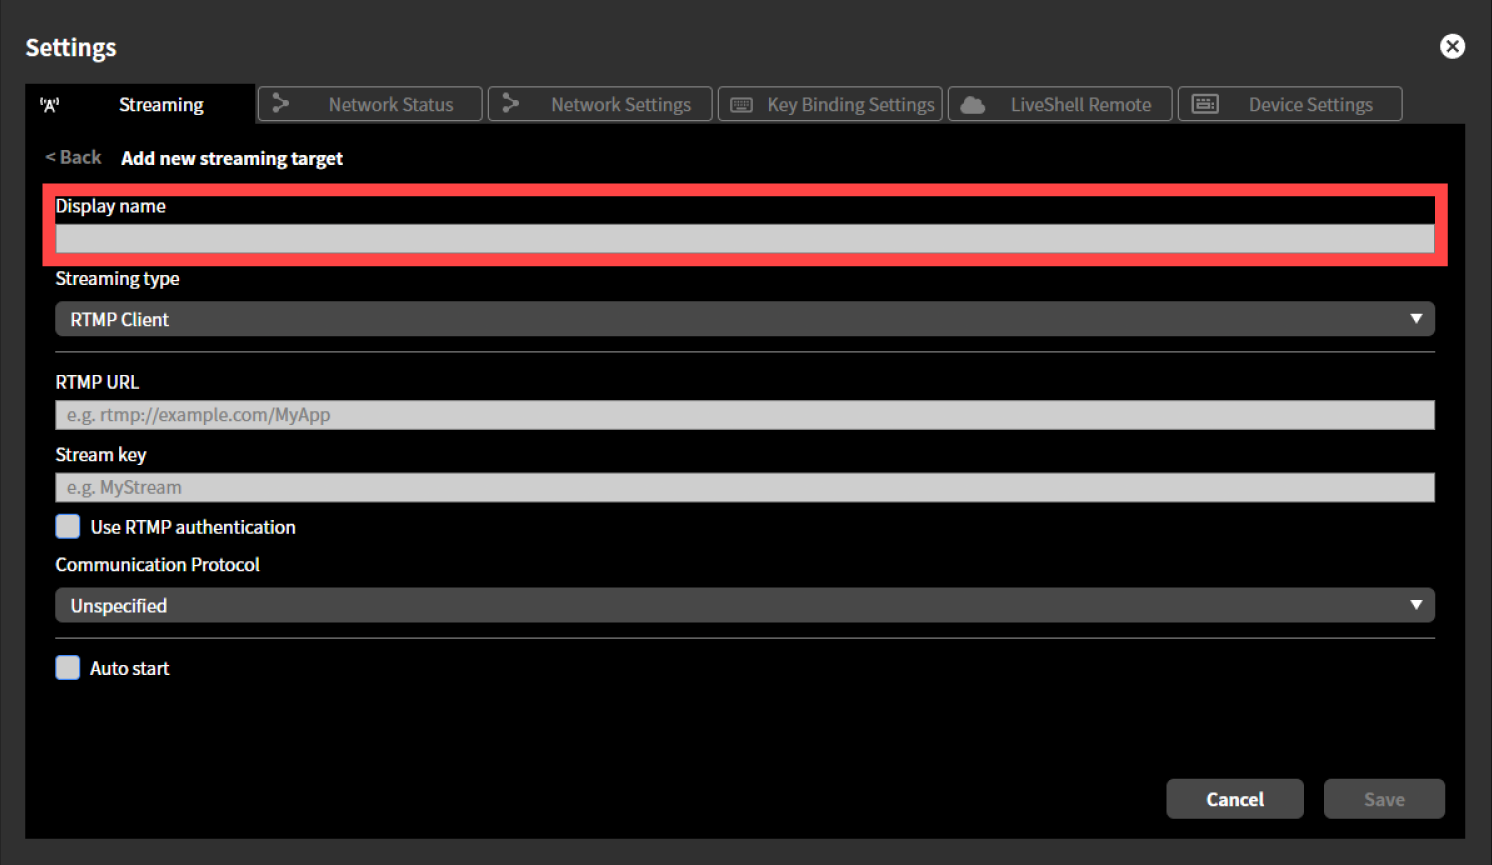1492x865 pixels.
Task: Click the 'A' language icon on Streaming tab
Action: pos(50,103)
